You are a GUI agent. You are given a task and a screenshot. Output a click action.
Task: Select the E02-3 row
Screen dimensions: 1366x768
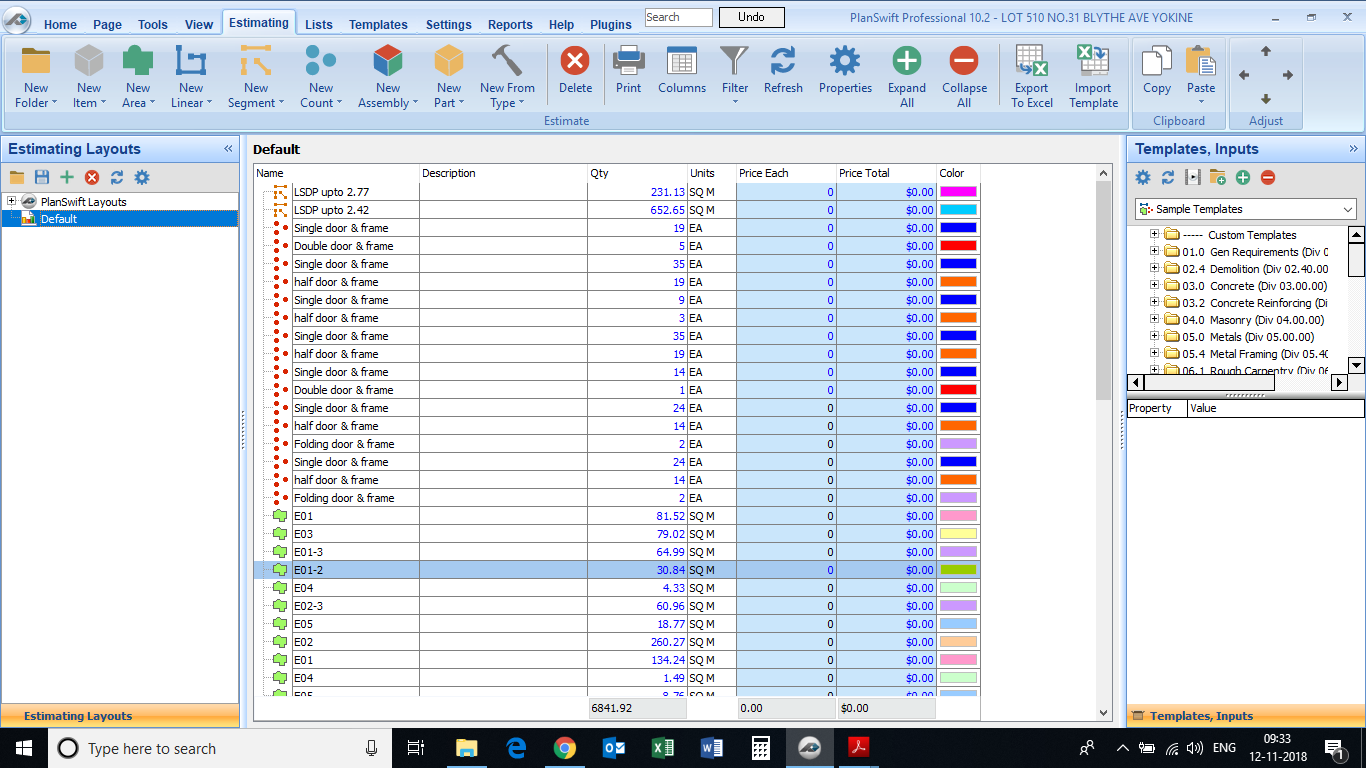(617, 606)
